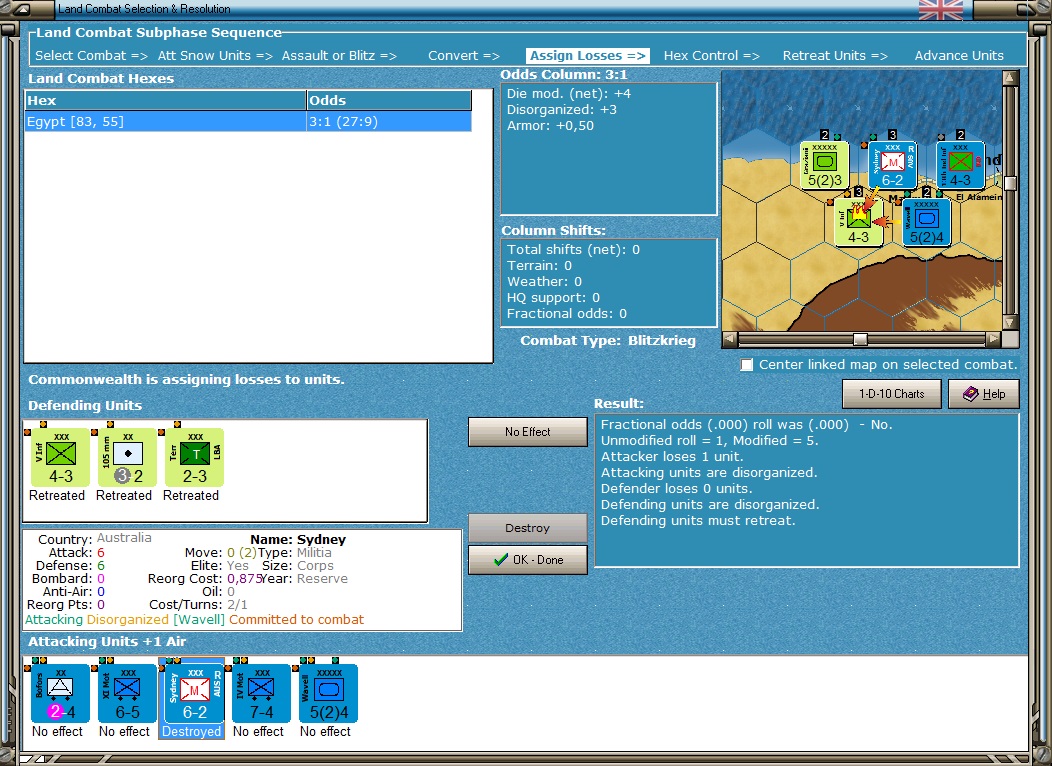This screenshot has width=1052, height=766.
Task: Click the Select Combat subphase
Action: coord(91,56)
